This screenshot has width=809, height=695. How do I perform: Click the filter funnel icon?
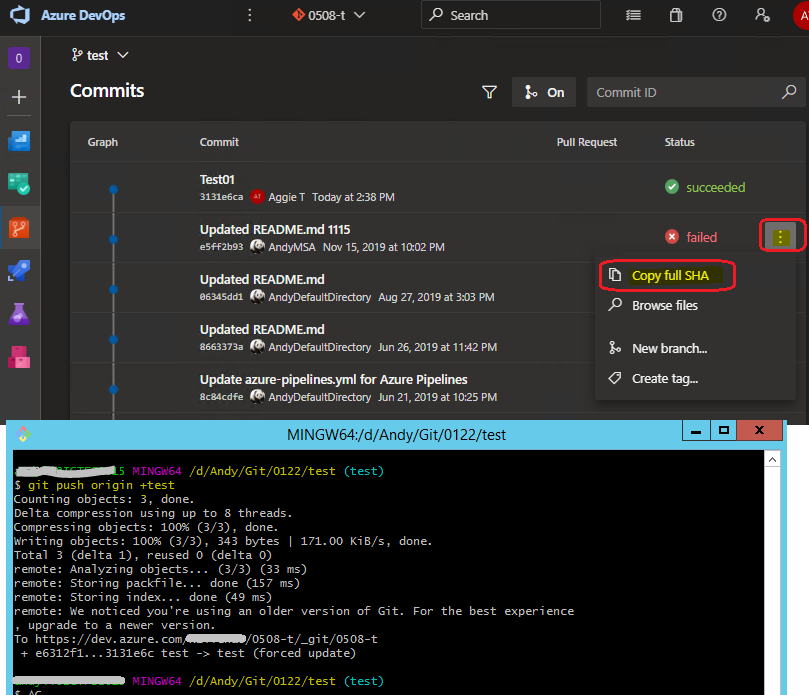tap(489, 92)
